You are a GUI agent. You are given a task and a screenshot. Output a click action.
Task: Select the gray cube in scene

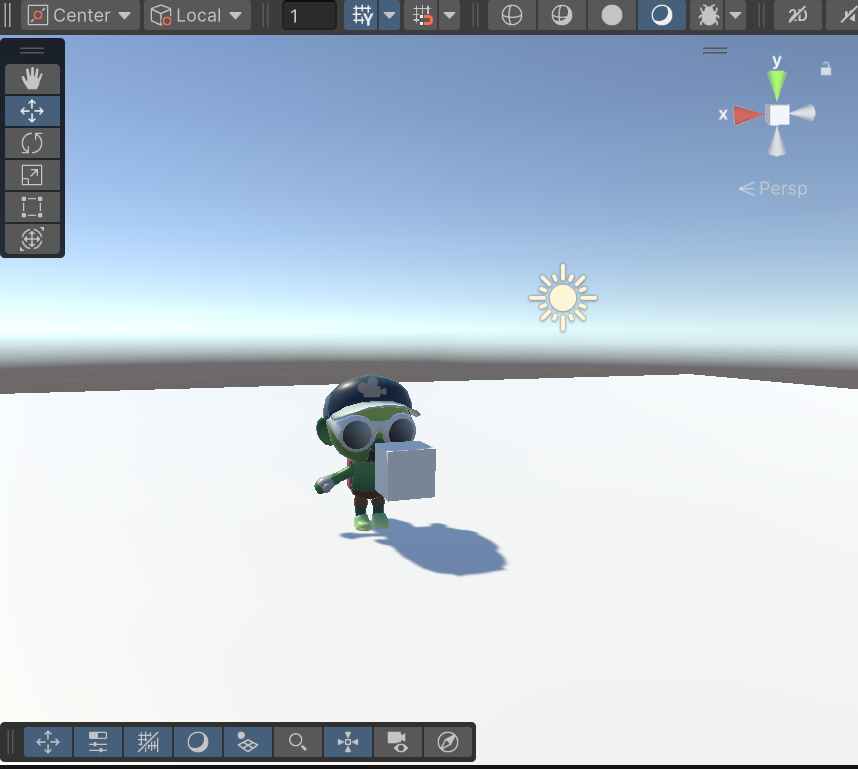(x=405, y=471)
